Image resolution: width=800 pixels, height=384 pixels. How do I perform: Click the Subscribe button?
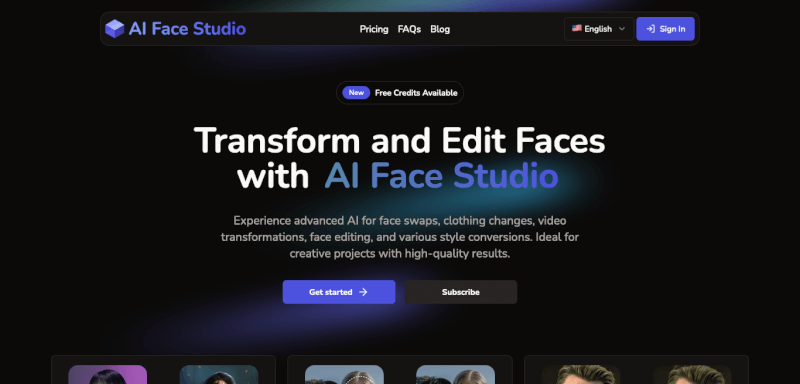click(x=461, y=292)
